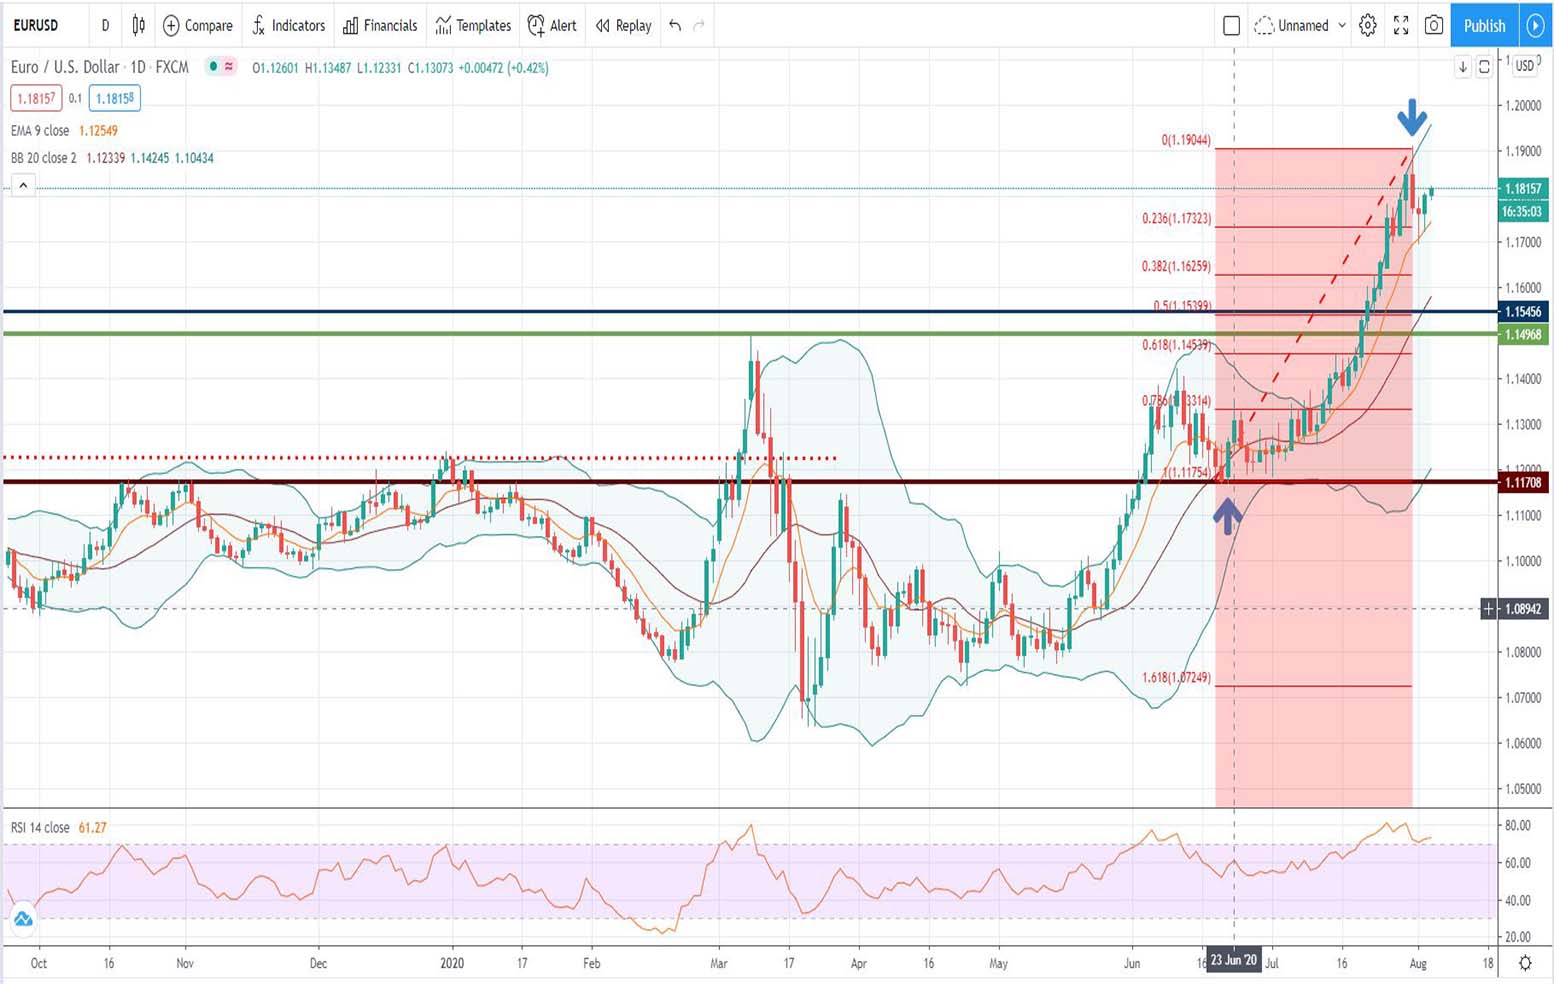Select the USD currency label on price axis
Viewport: 1554px width, 984px height.
[1525, 64]
